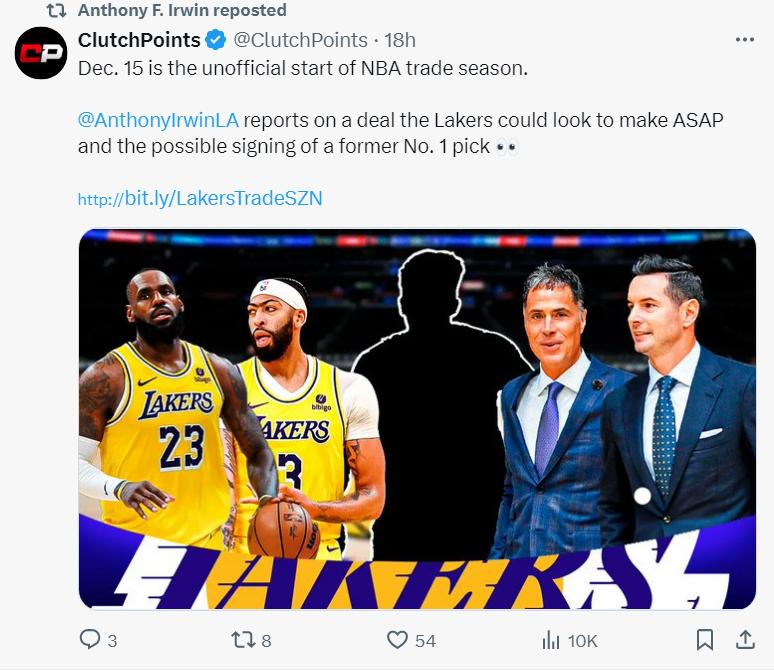The height and width of the screenshot is (671, 774).
Task: Open post analytics showing 10K views
Action: 551,640
